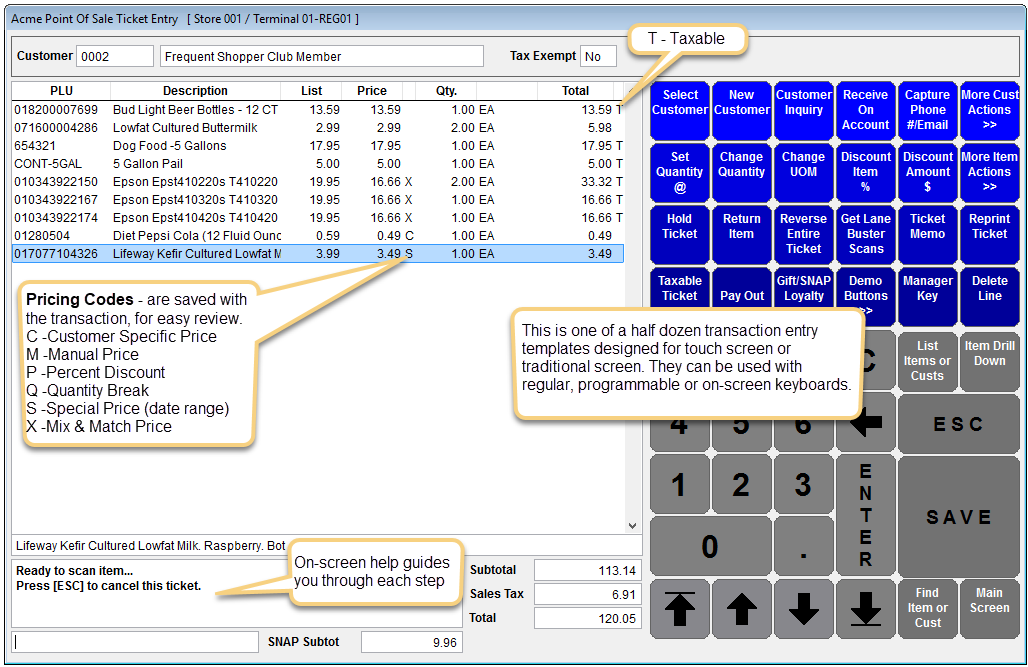Click Reprint Ticket

point(990,234)
